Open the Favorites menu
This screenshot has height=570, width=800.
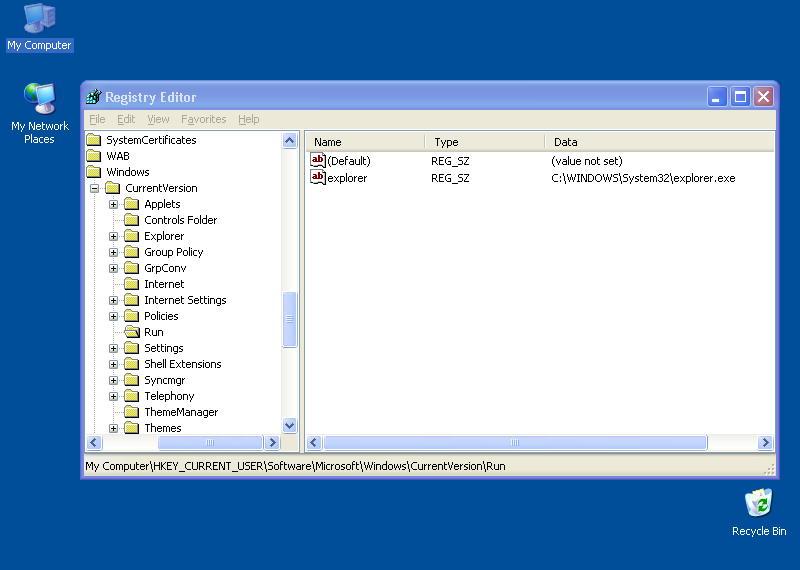pyautogui.click(x=204, y=119)
